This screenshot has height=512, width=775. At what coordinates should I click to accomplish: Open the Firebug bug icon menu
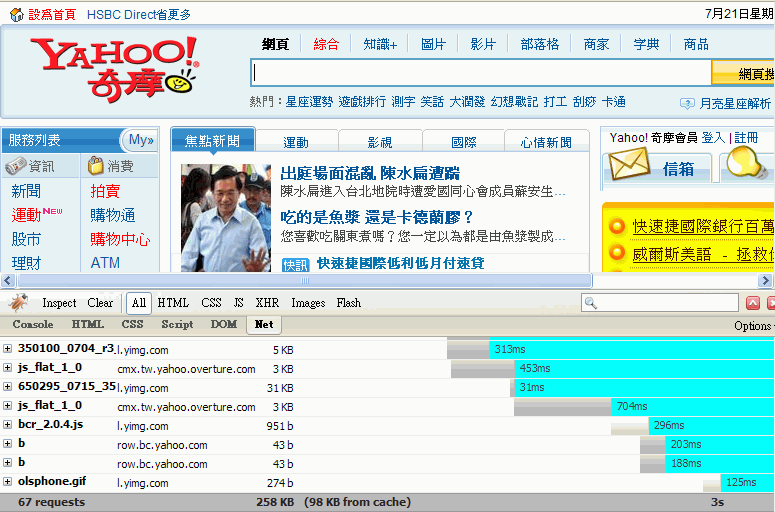[18, 302]
